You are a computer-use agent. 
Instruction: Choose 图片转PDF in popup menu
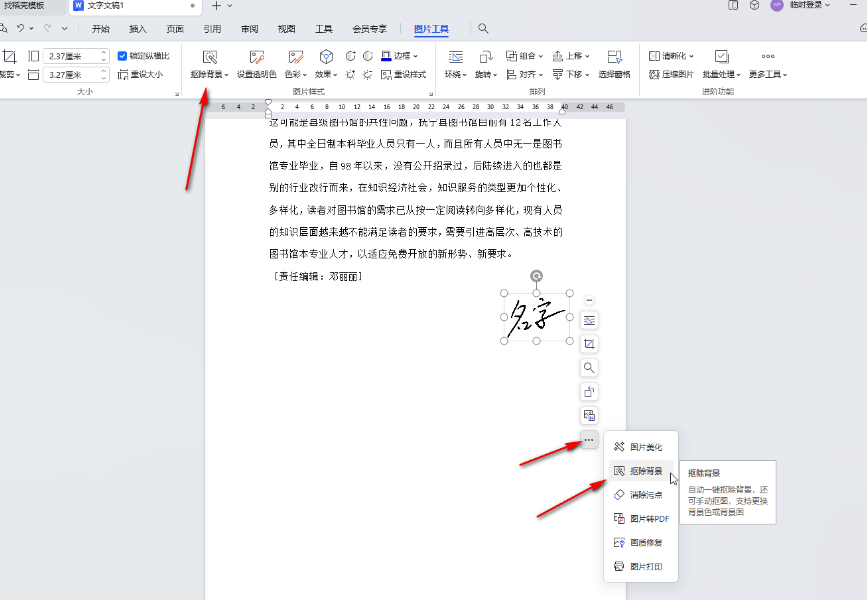[x=641, y=519]
